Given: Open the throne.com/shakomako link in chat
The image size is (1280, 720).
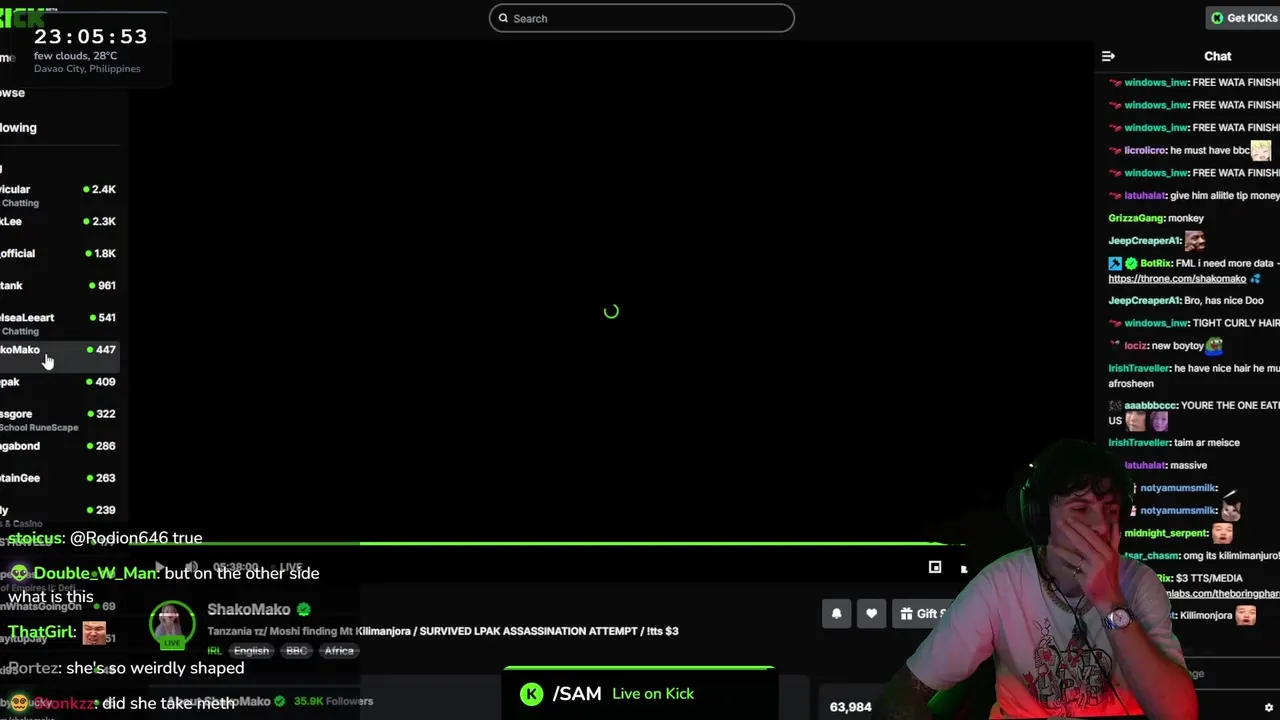Looking at the screenshot, I should (x=1177, y=279).
